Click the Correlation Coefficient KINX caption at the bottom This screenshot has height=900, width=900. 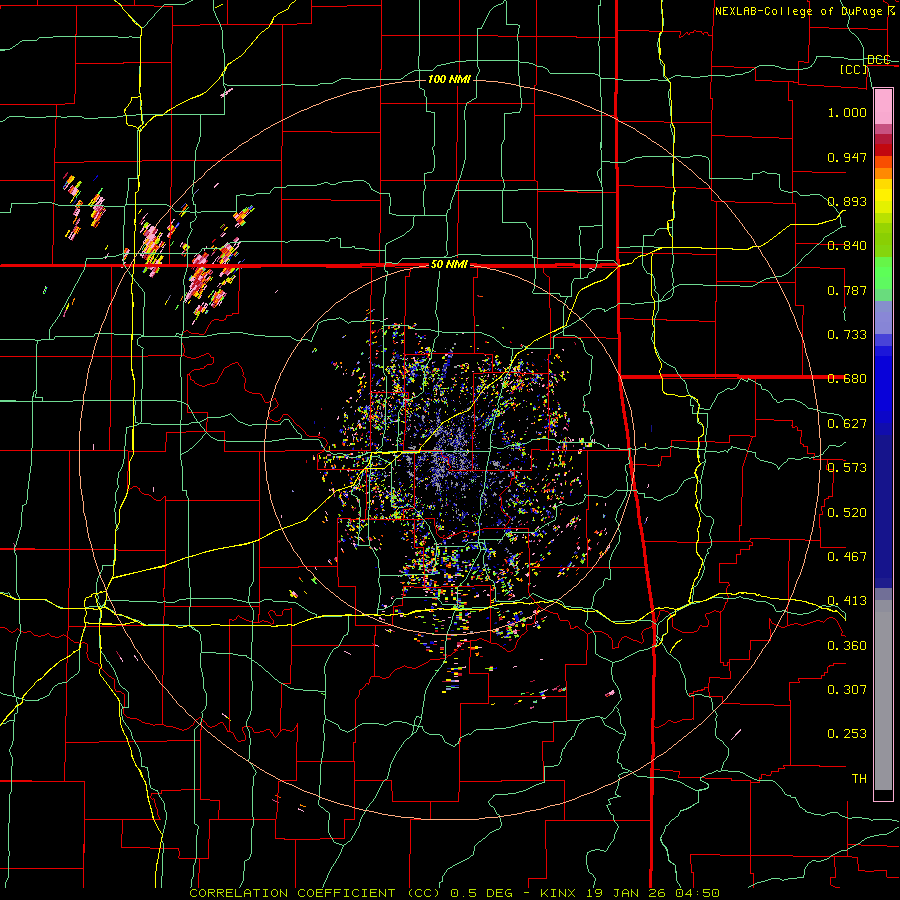[454, 893]
